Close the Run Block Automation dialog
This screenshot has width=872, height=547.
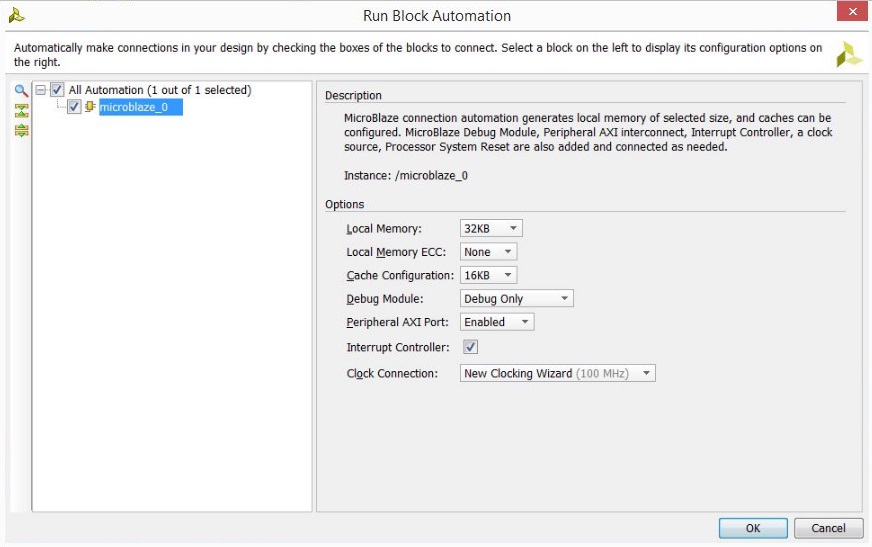coord(853,11)
